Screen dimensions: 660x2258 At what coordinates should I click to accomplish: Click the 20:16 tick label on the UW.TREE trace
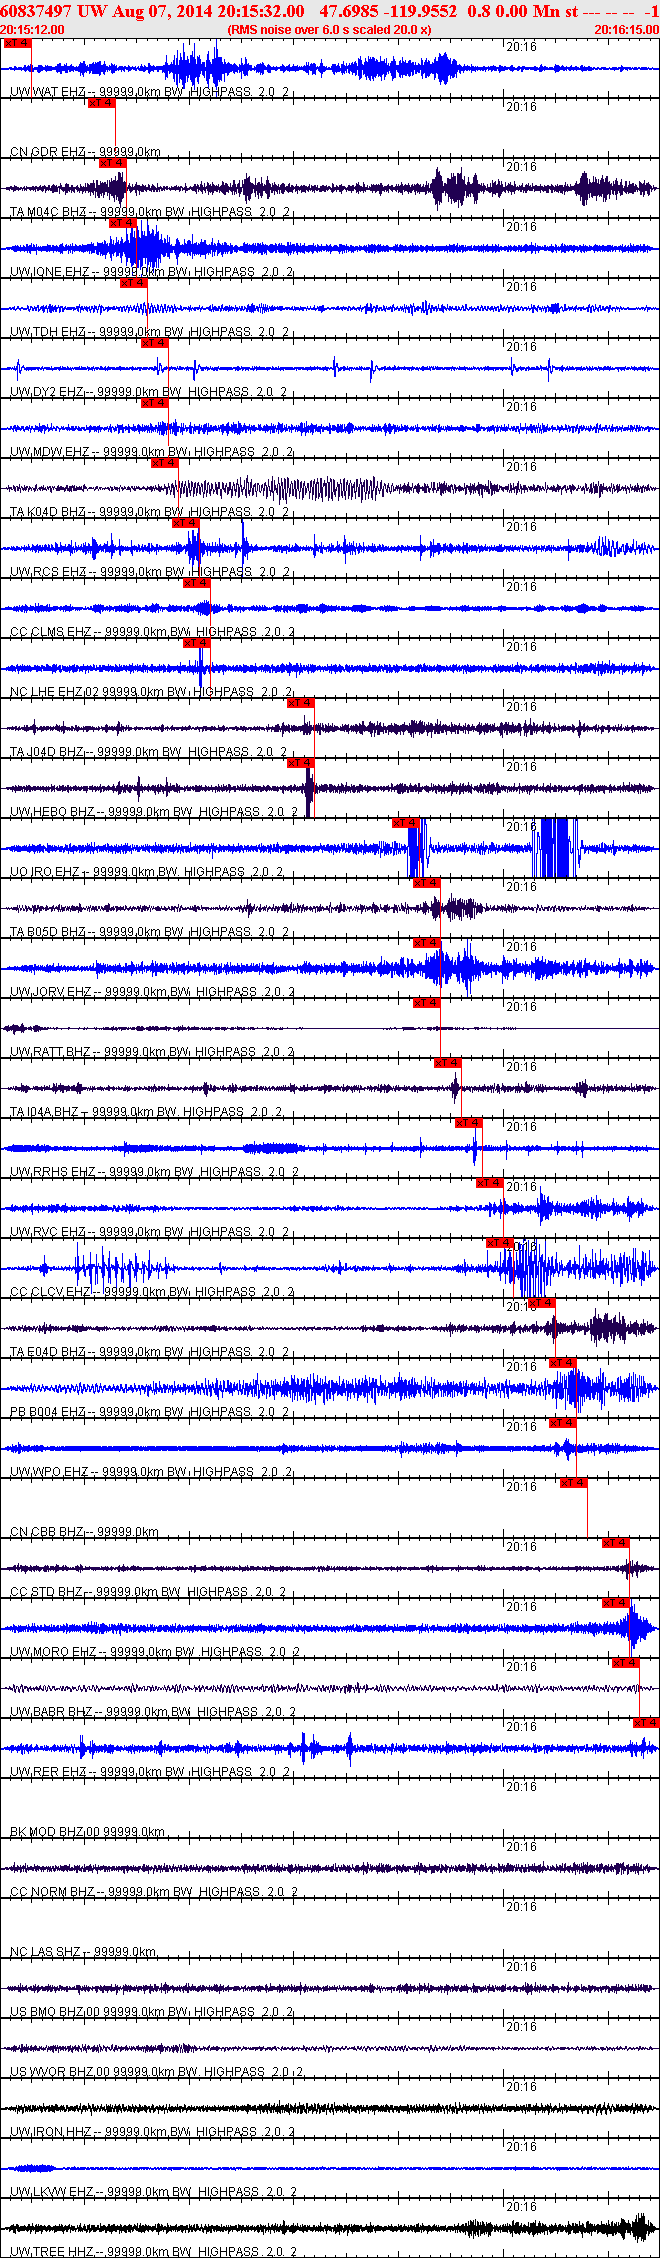(x=522, y=2207)
